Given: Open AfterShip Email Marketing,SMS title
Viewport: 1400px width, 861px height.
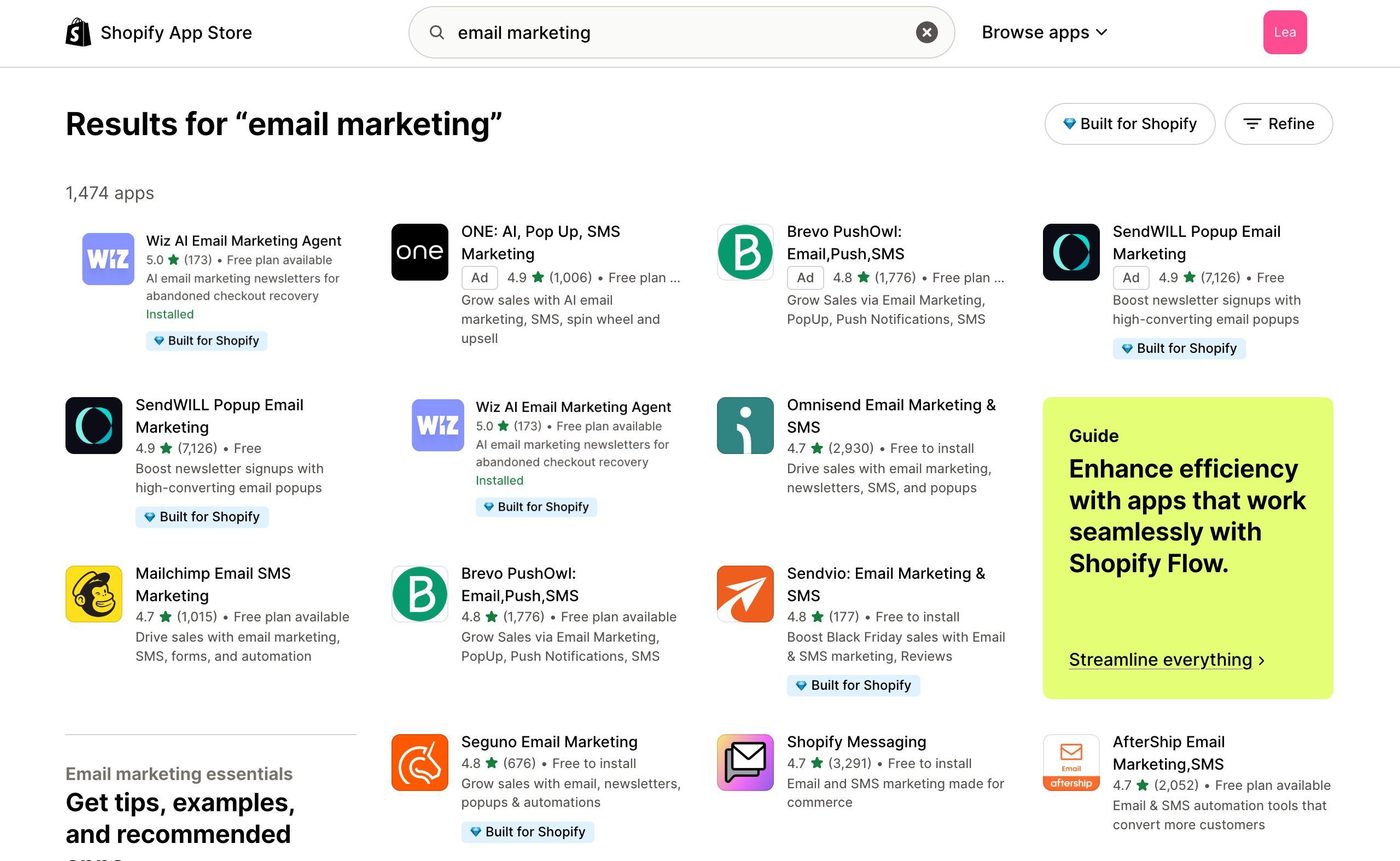Looking at the screenshot, I should pyautogui.click(x=1168, y=753).
